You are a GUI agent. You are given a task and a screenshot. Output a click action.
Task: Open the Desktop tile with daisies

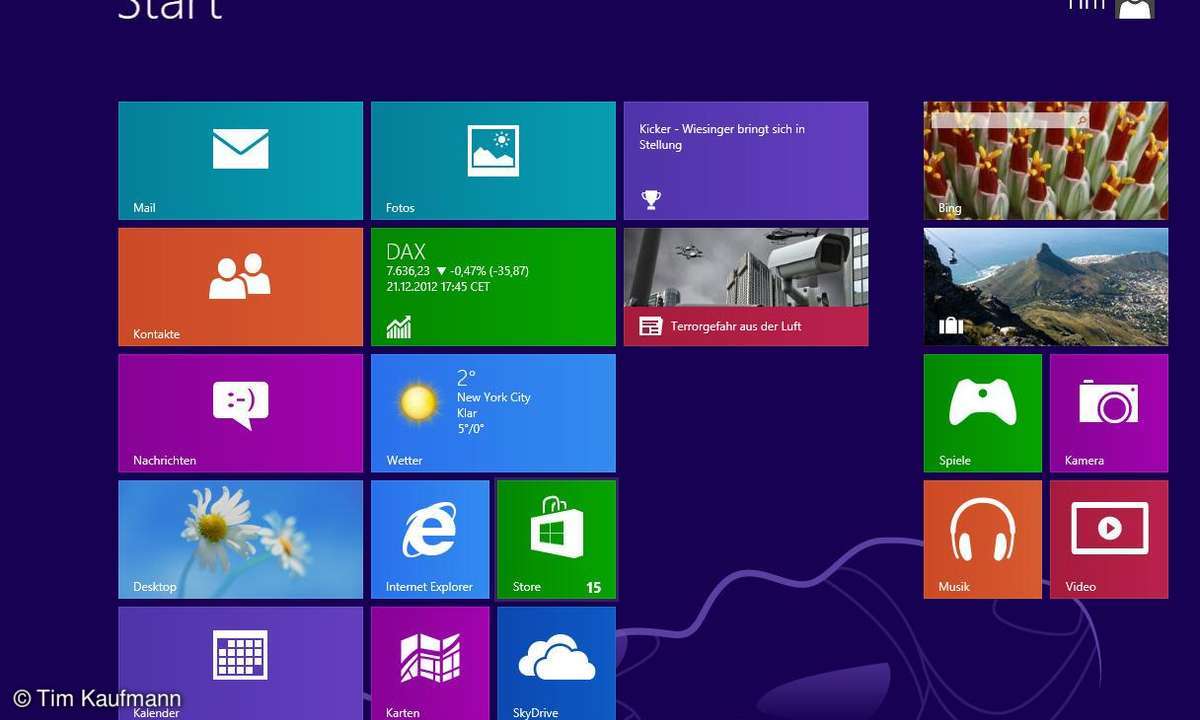241,540
